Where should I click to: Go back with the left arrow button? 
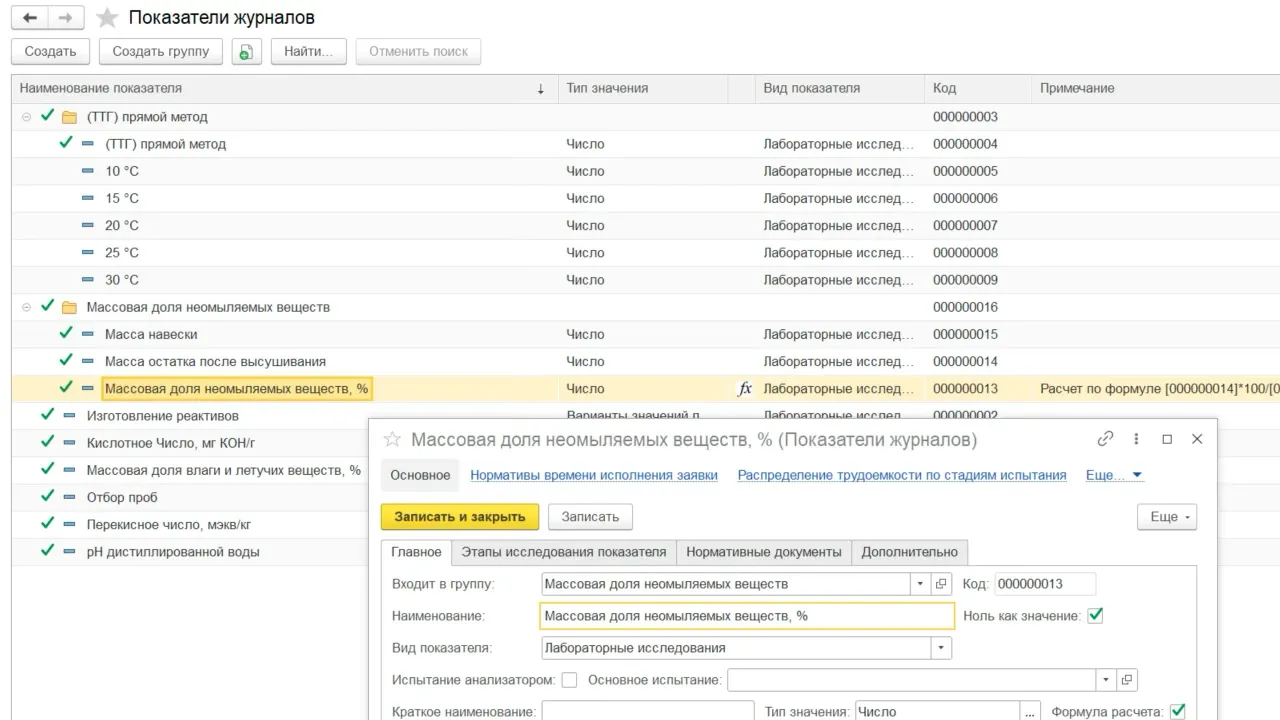[x=31, y=18]
